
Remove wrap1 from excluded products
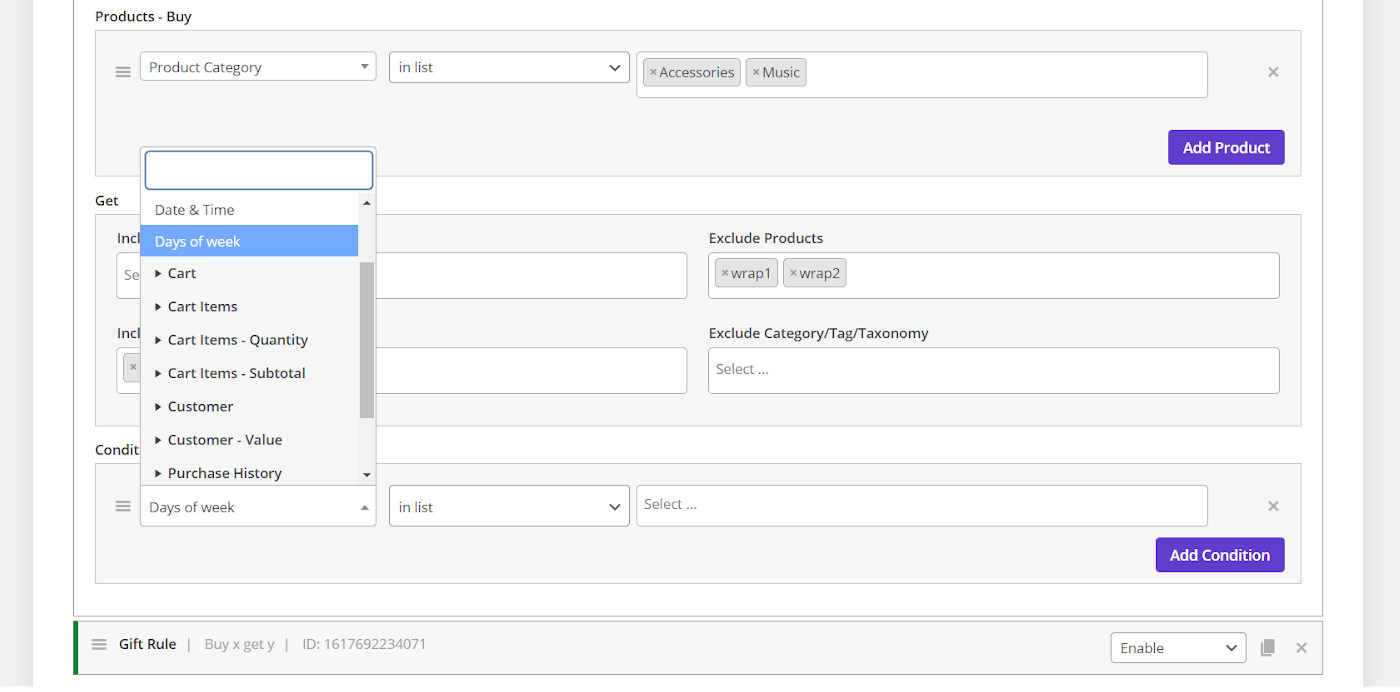coord(725,274)
